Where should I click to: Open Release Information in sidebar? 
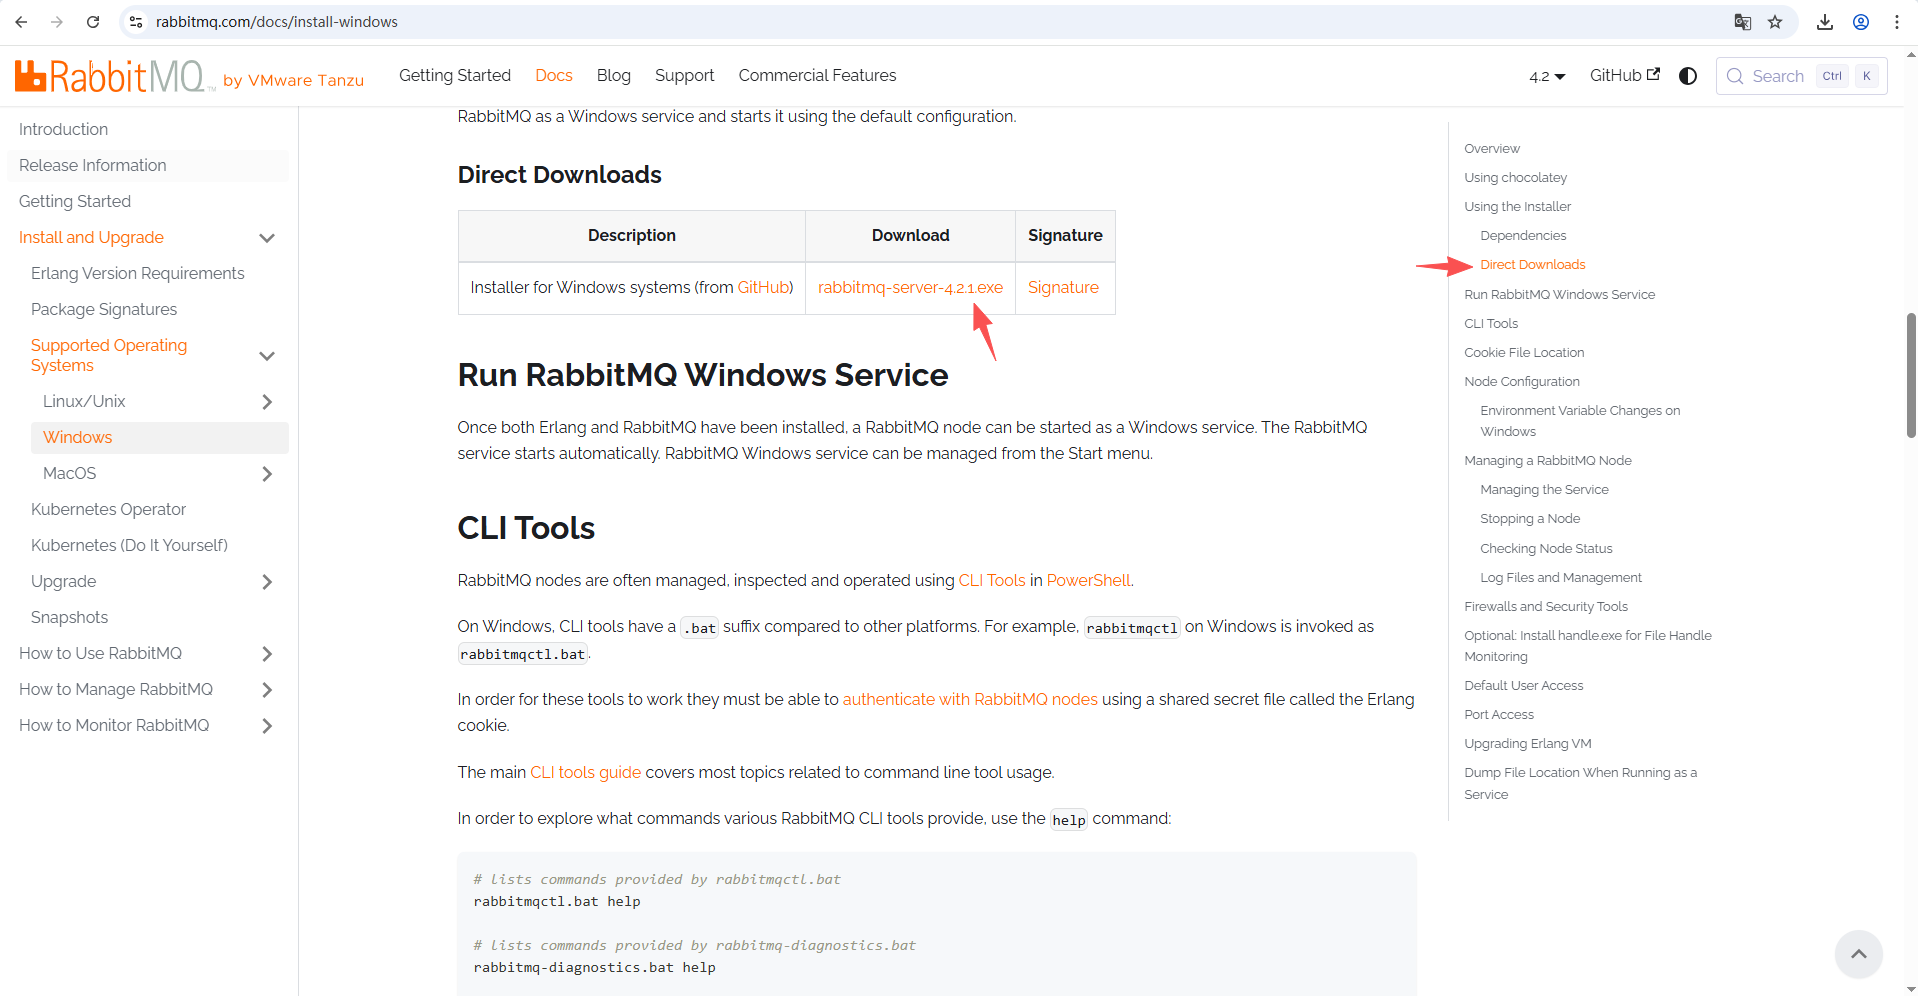(148, 166)
